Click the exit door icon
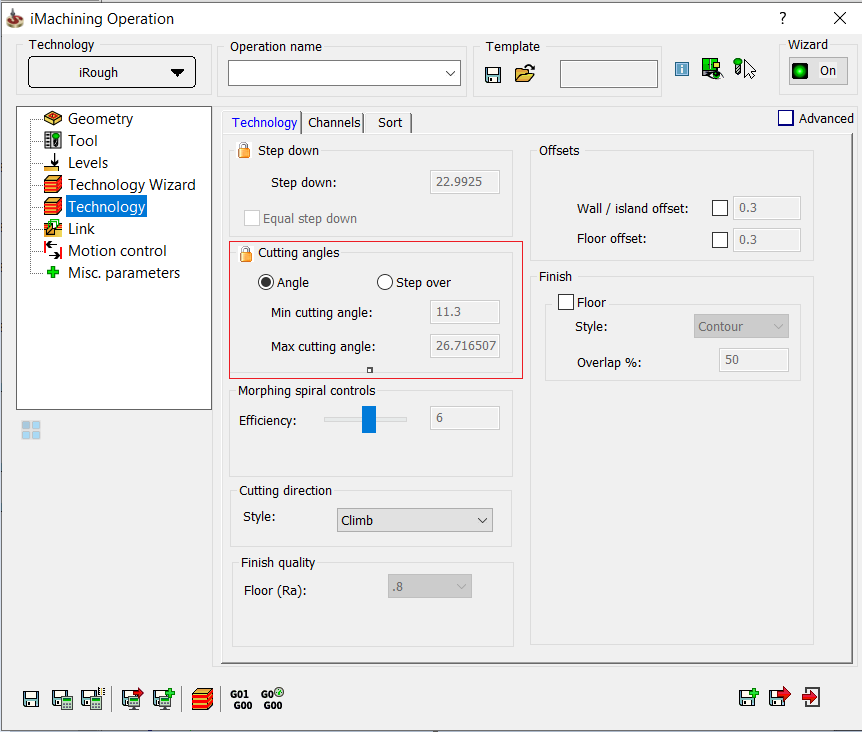 coord(811,697)
